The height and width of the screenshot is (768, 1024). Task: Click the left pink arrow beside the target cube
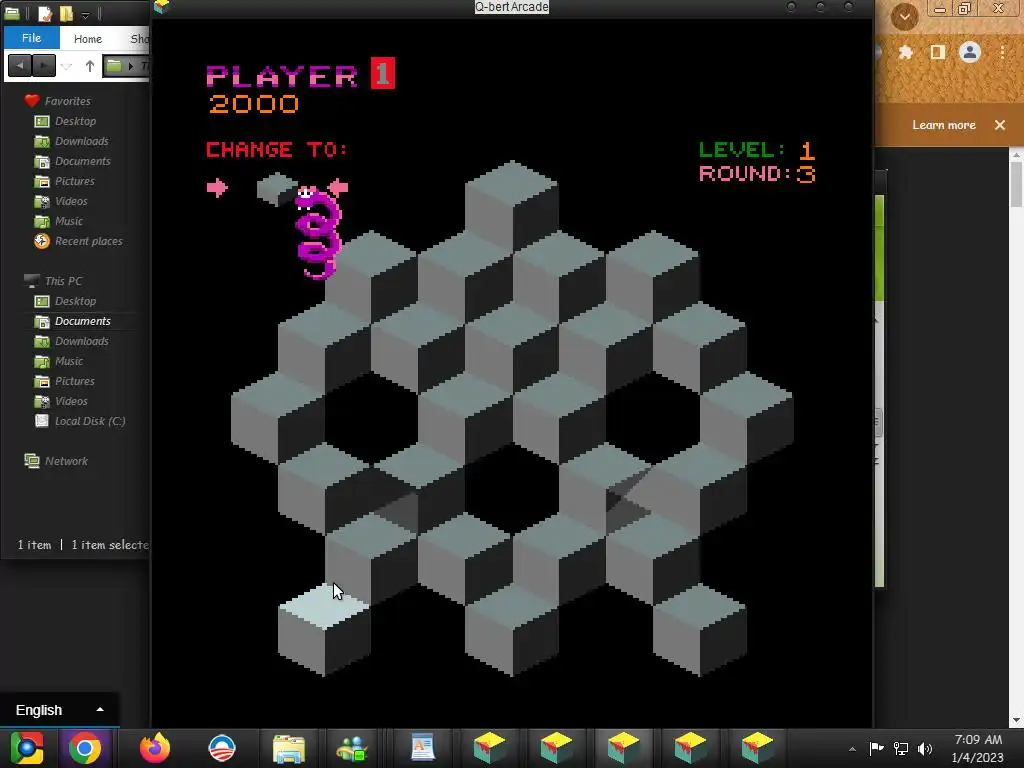pos(217,188)
